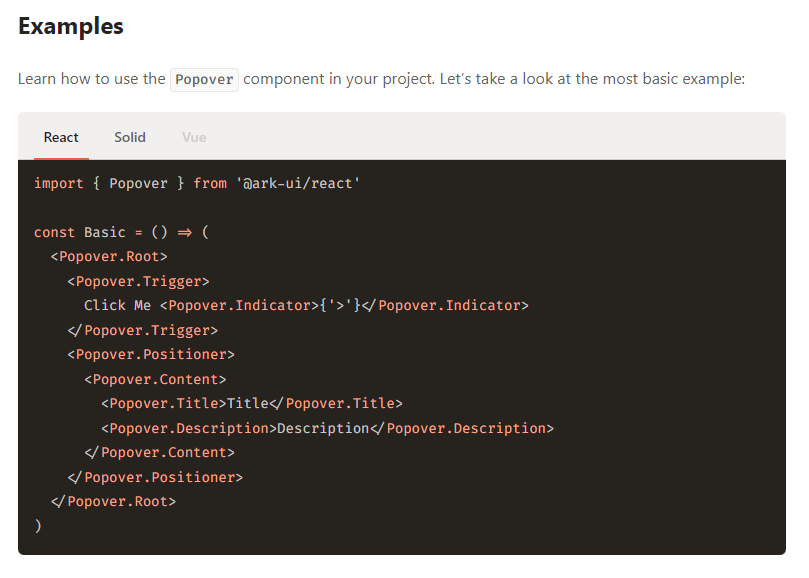
Task: Switch to the Vue tab
Action: 193,137
